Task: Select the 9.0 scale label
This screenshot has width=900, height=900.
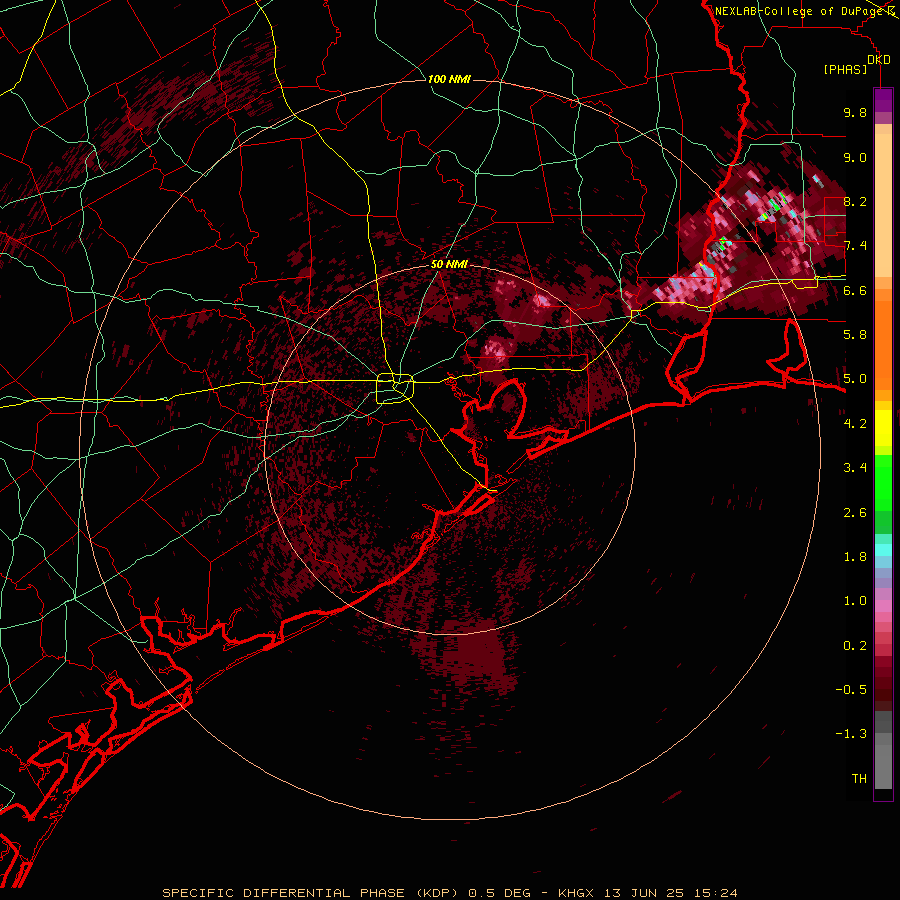Action: [x=855, y=157]
